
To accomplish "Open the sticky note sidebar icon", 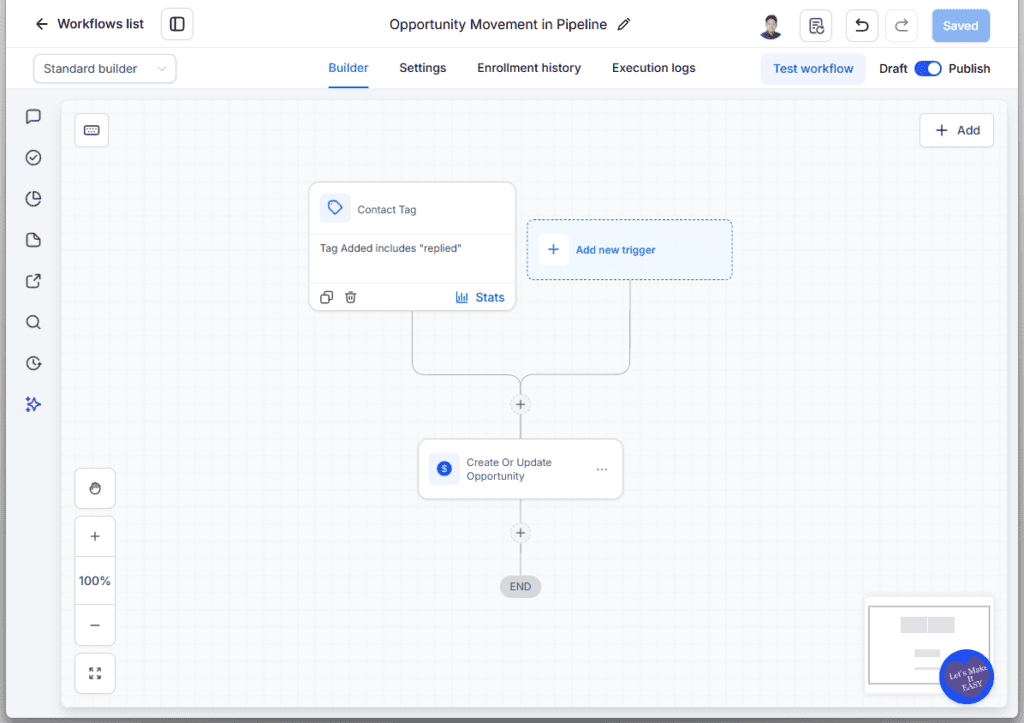I will point(33,240).
